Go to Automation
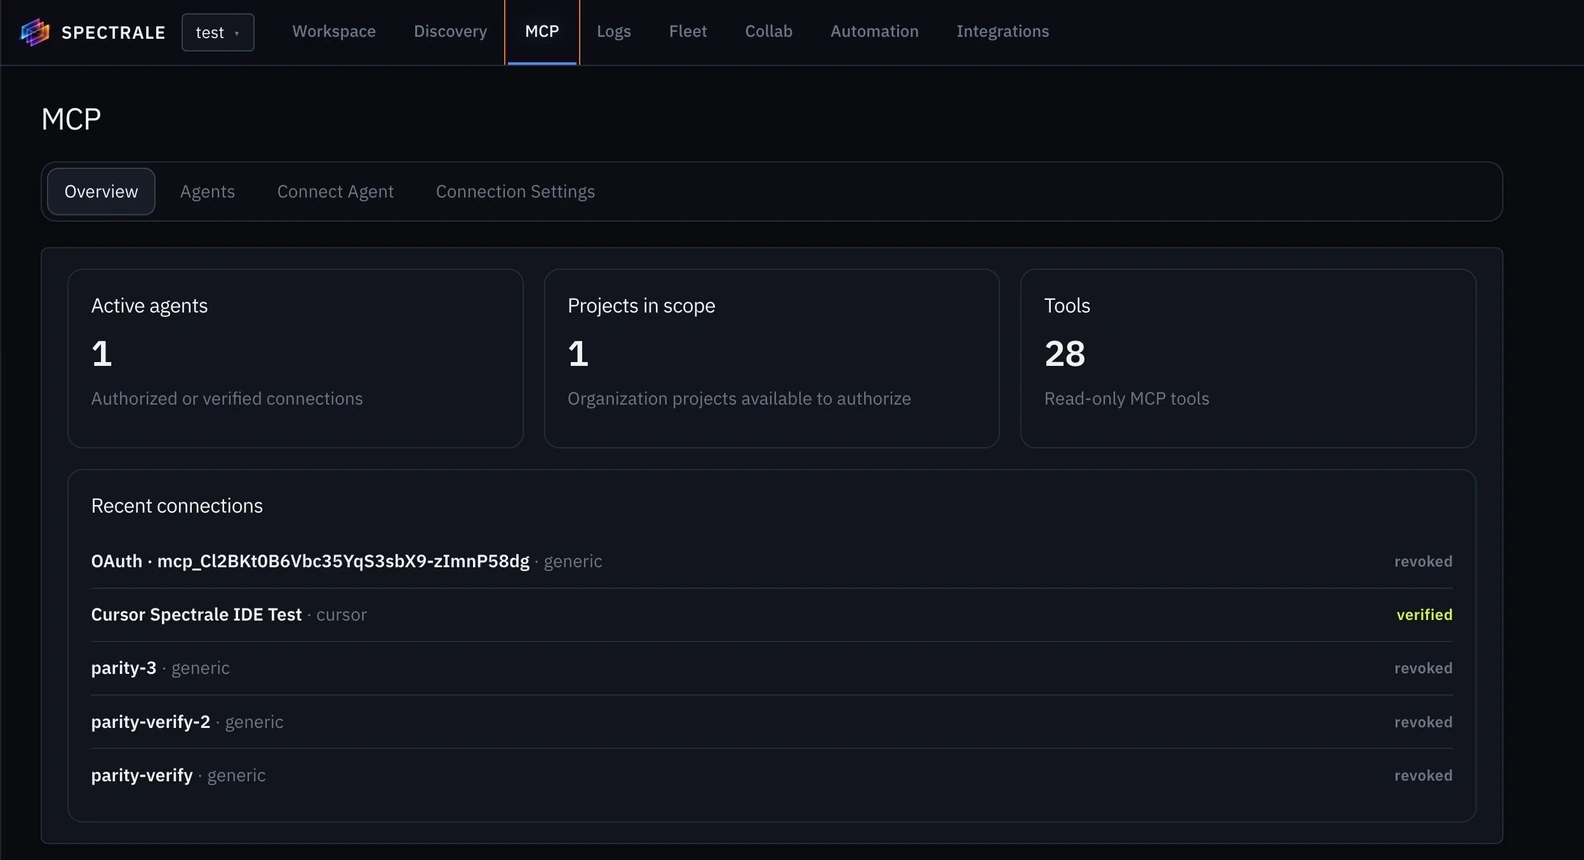 874,31
